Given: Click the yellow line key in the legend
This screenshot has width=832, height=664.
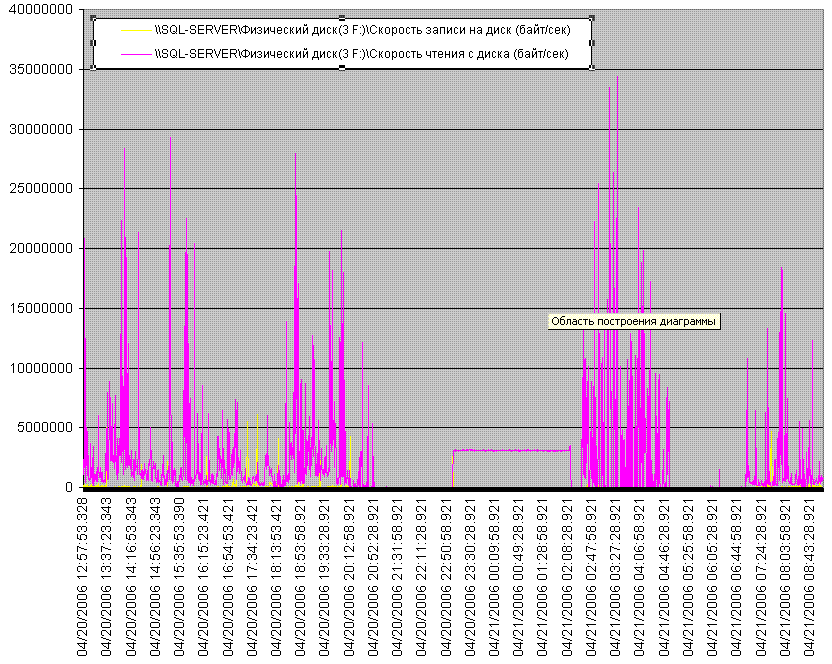Looking at the screenshot, I should click(134, 30).
